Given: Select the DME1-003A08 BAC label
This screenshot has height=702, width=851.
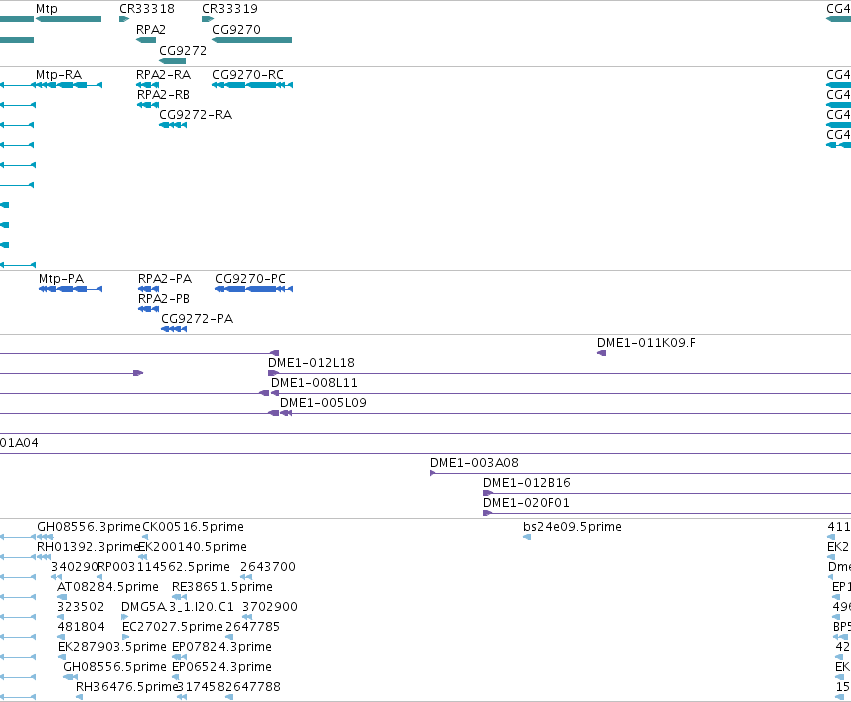Looking at the screenshot, I should click(x=474, y=463).
